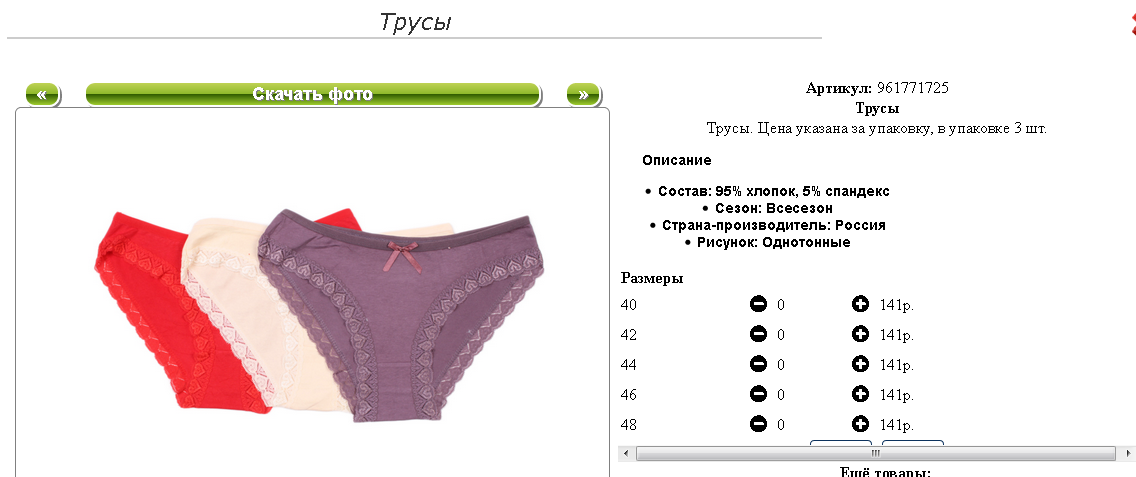The height and width of the screenshot is (477, 1136).
Task: Go to the next photo with » button
Action: (583, 94)
